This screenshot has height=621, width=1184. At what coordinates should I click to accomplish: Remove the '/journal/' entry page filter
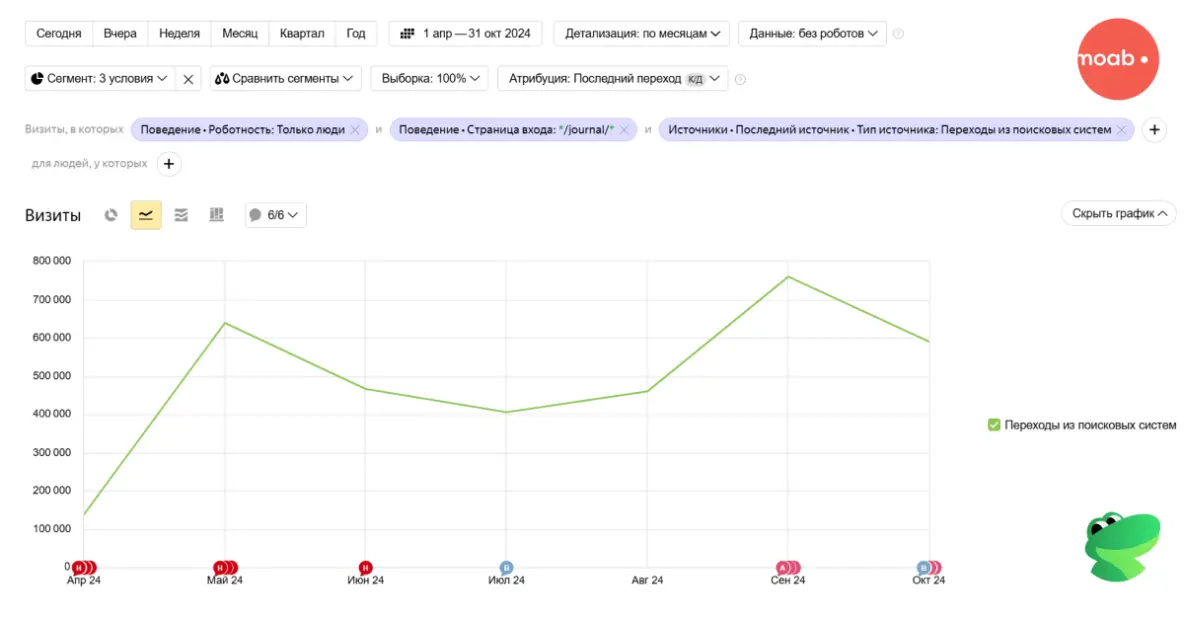pyautogui.click(x=624, y=130)
